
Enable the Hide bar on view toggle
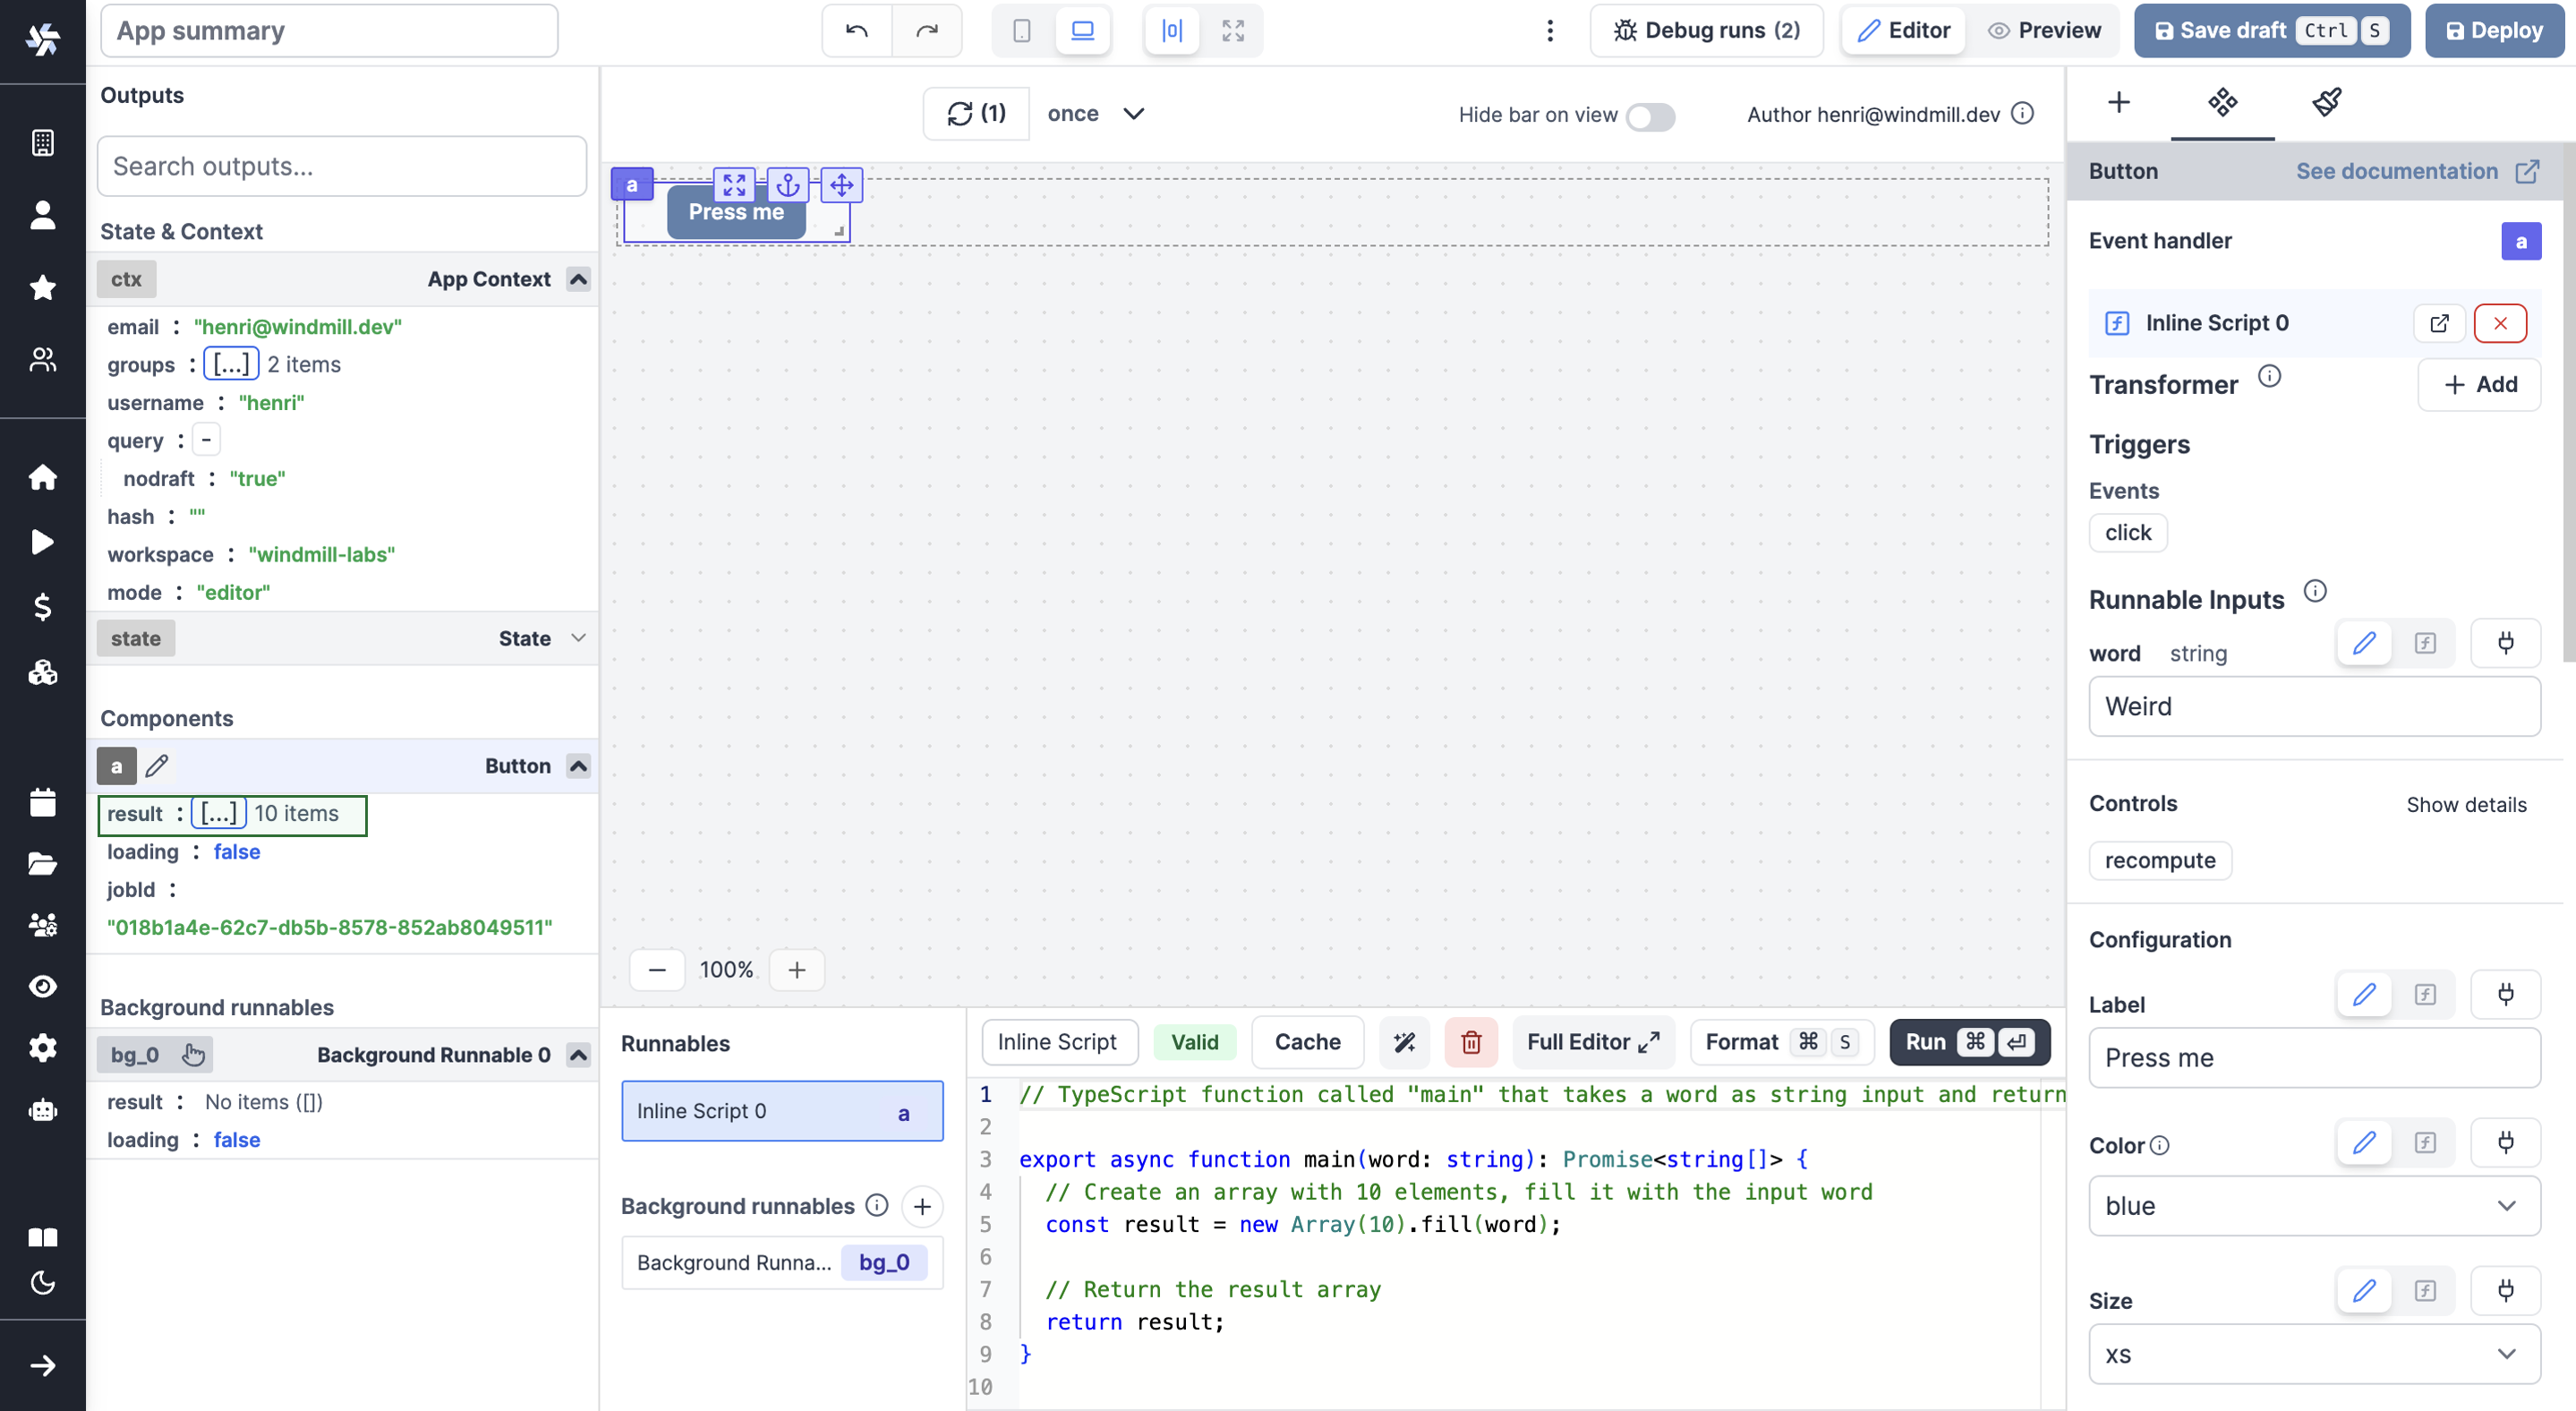click(x=1650, y=116)
